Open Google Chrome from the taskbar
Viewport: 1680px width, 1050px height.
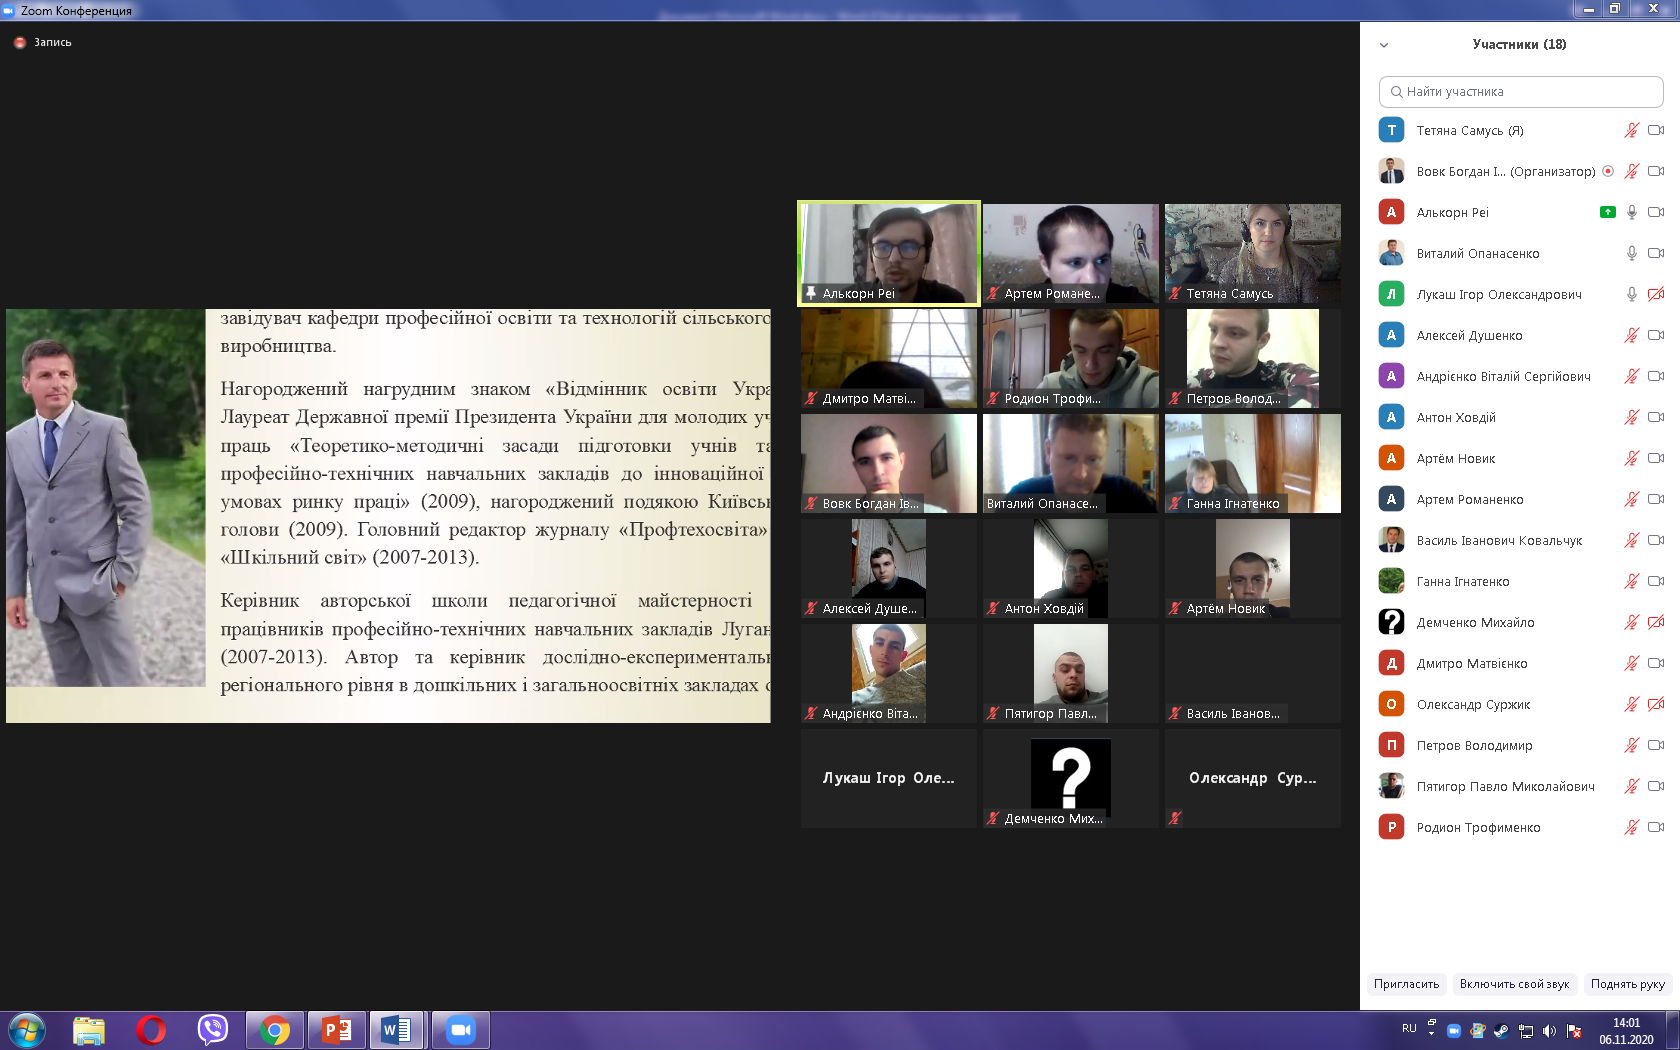coord(275,1029)
